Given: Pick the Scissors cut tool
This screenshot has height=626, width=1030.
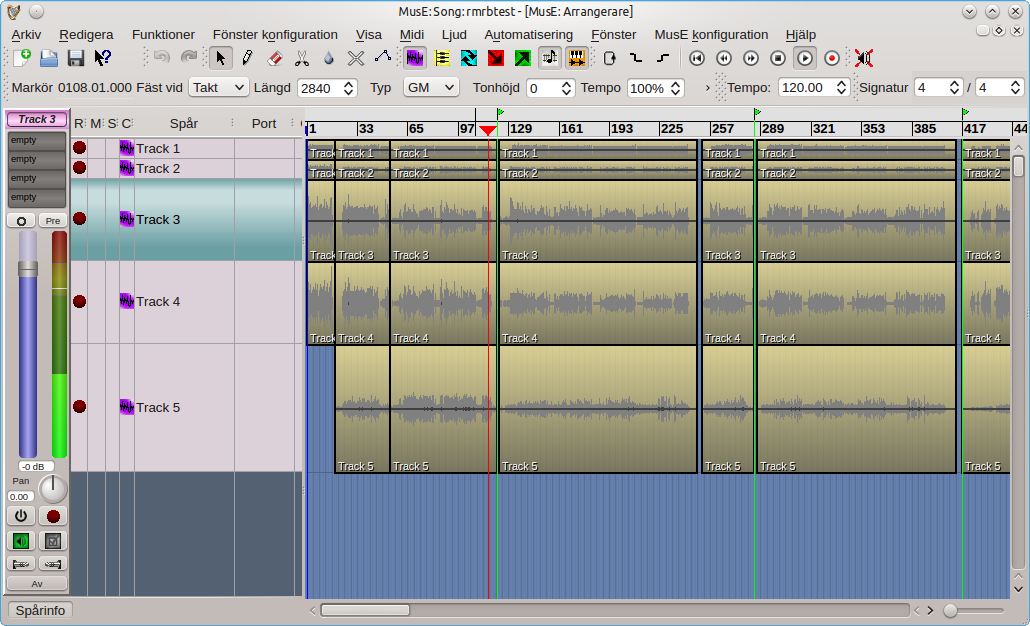Looking at the screenshot, I should (x=302, y=58).
